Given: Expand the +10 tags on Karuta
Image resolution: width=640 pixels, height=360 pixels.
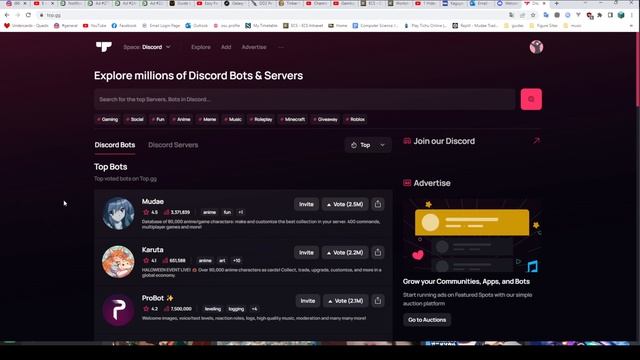Looking at the screenshot, I should pyautogui.click(x=236, y=260).
